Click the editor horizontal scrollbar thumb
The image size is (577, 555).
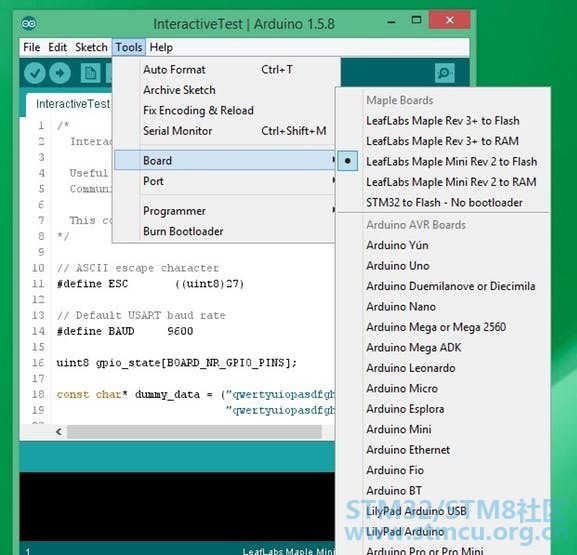tap(194, 432)
